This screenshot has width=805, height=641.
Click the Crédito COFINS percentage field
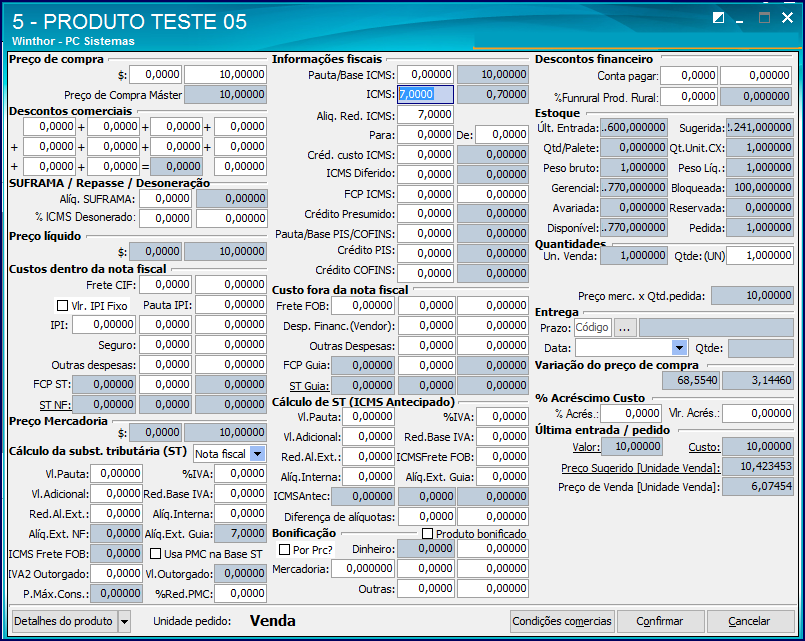pos(426,274)
